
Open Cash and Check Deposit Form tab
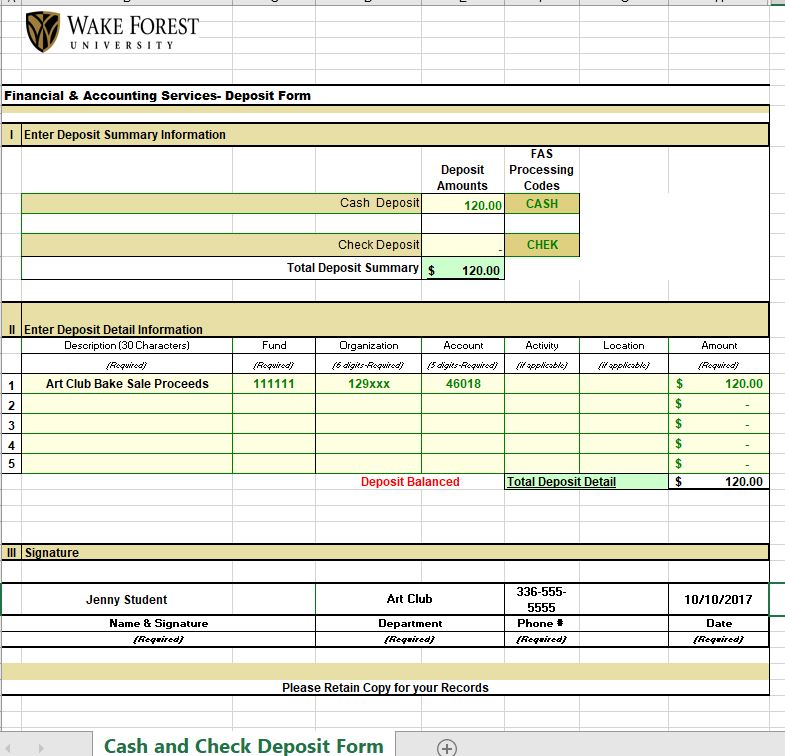coord(244,745)
